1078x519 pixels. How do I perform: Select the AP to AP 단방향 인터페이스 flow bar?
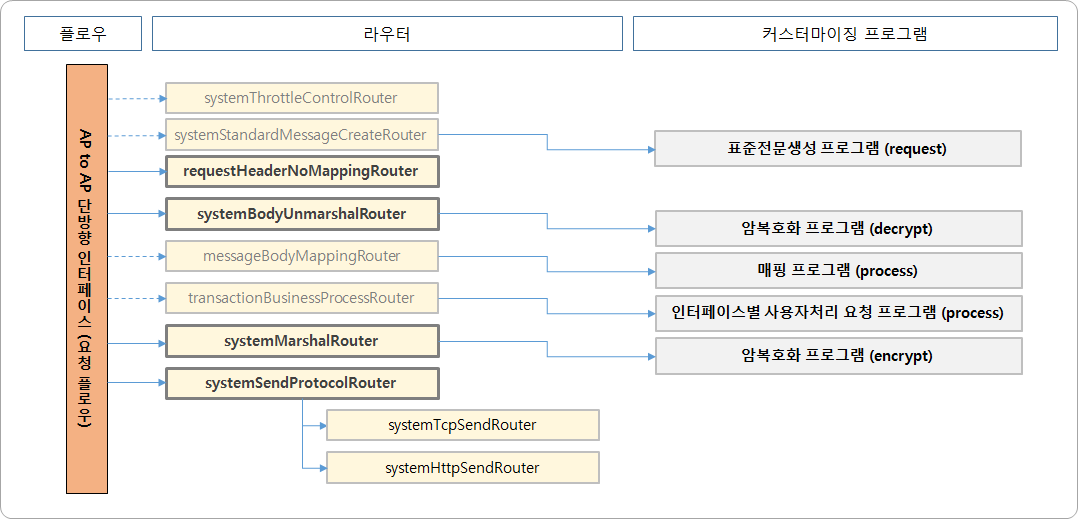tap(87, 278)
